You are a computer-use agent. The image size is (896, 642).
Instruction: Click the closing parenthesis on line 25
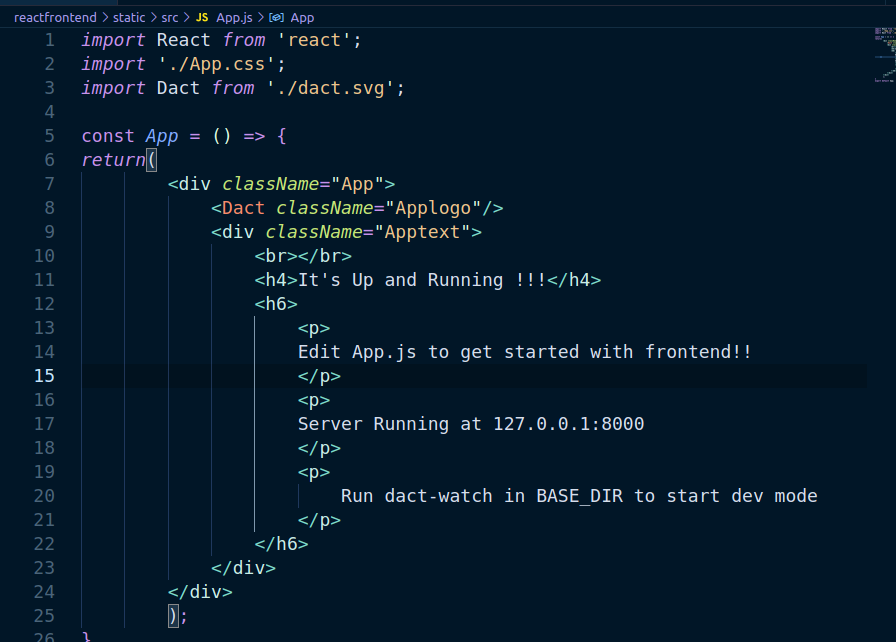click(x=173, y=616)
